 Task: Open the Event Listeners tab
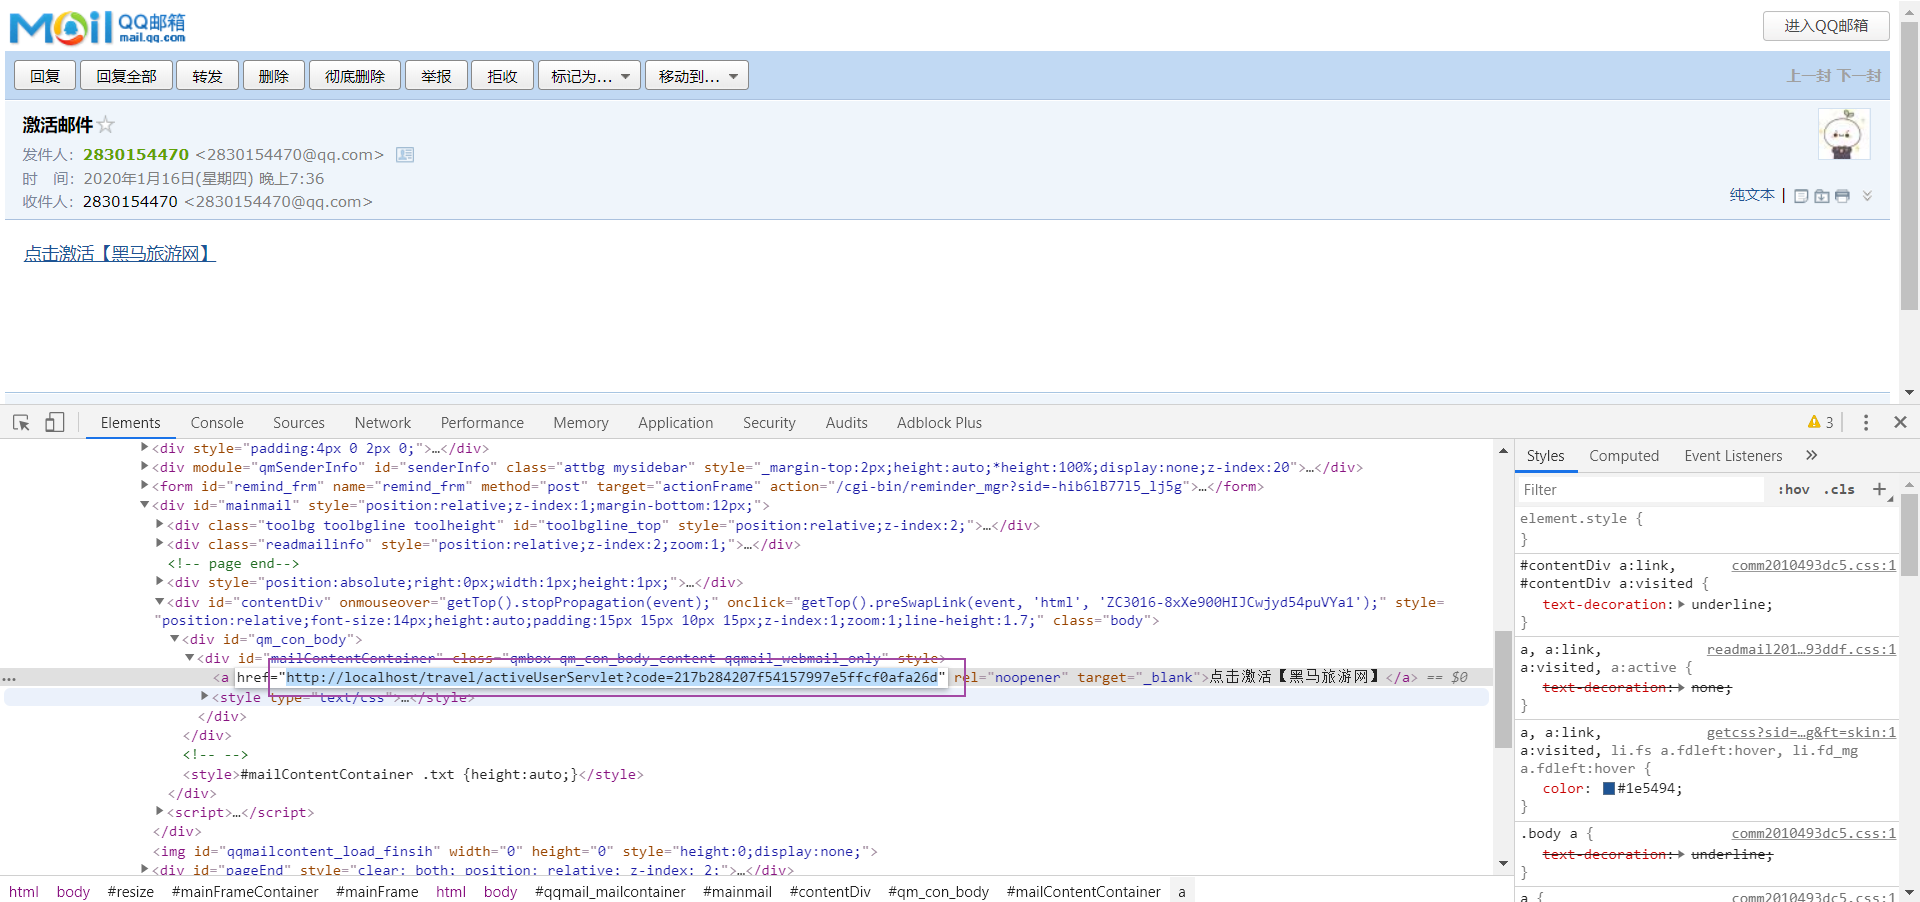click(x=1733, y=456)
